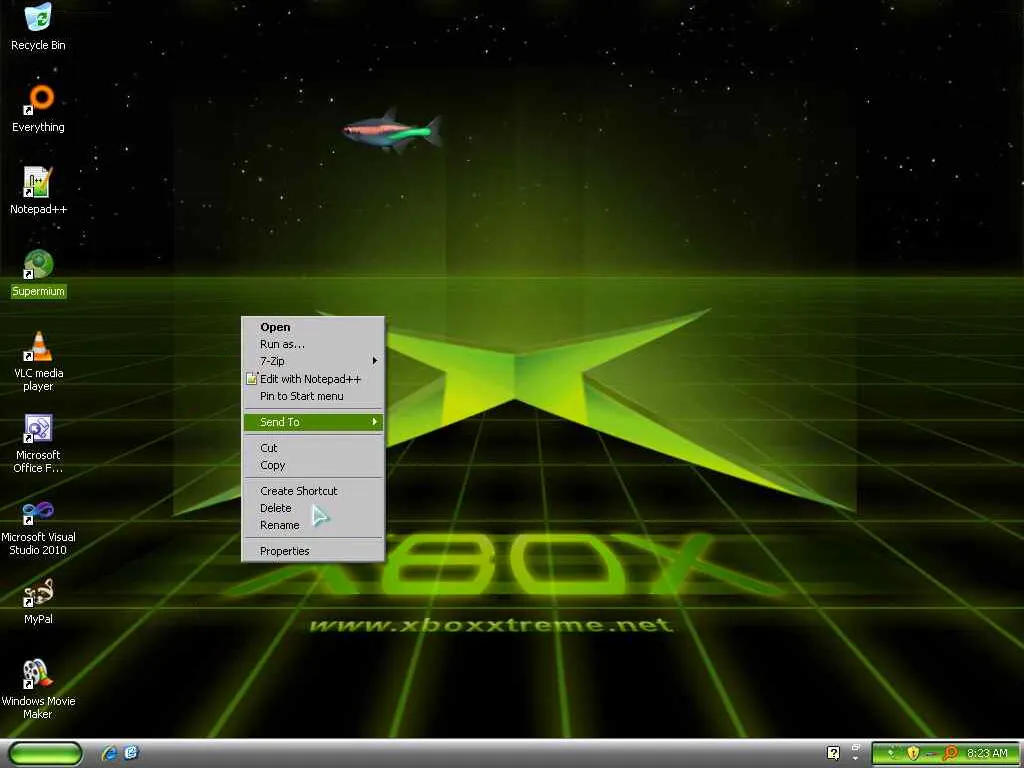Image resolution: width=1024 pixels, height=768 pixels.
Task: Select the Microsoft Office desktop shortcut
Action: (x=38, y=443)
